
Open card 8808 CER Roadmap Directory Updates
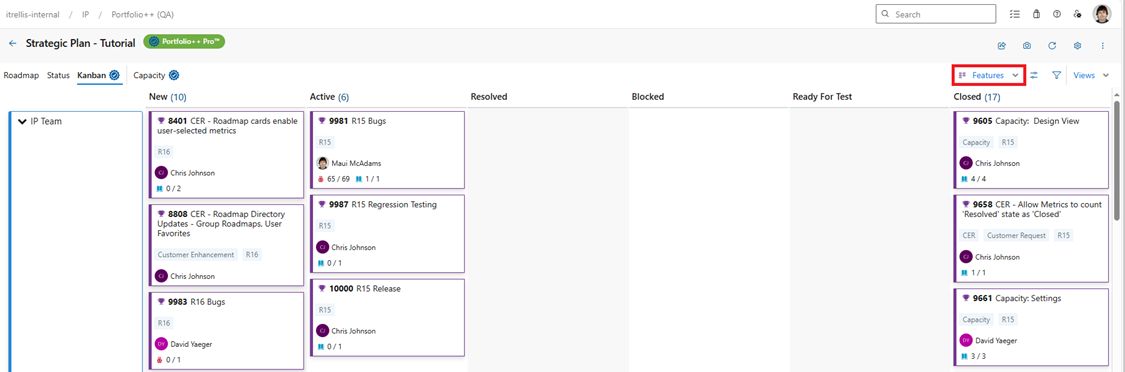coord(221,223)
